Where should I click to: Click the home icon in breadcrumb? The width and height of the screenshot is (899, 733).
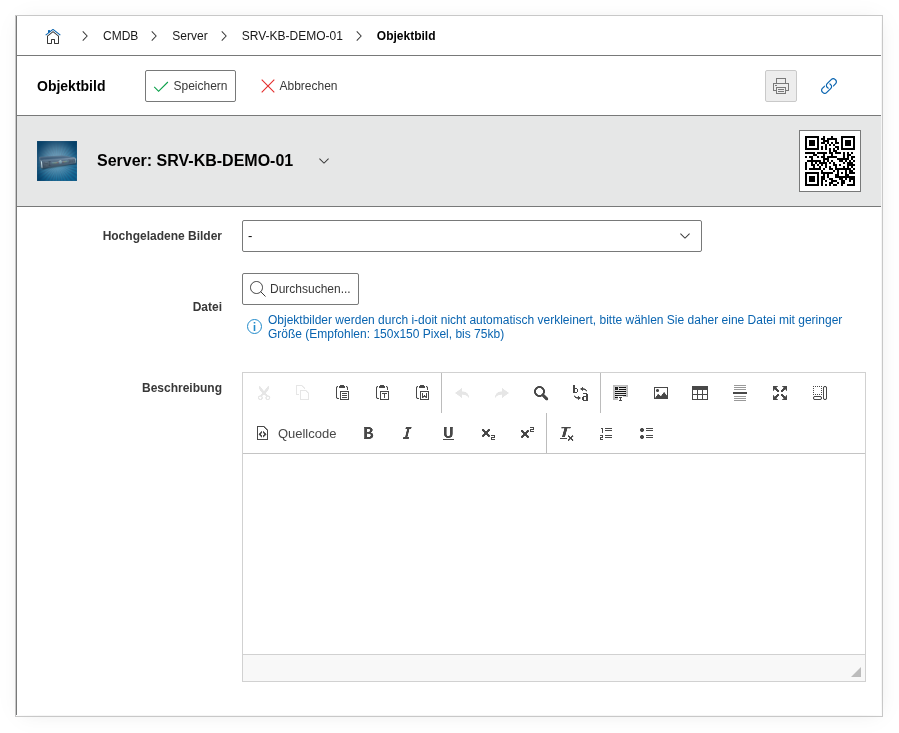[53, 36]
